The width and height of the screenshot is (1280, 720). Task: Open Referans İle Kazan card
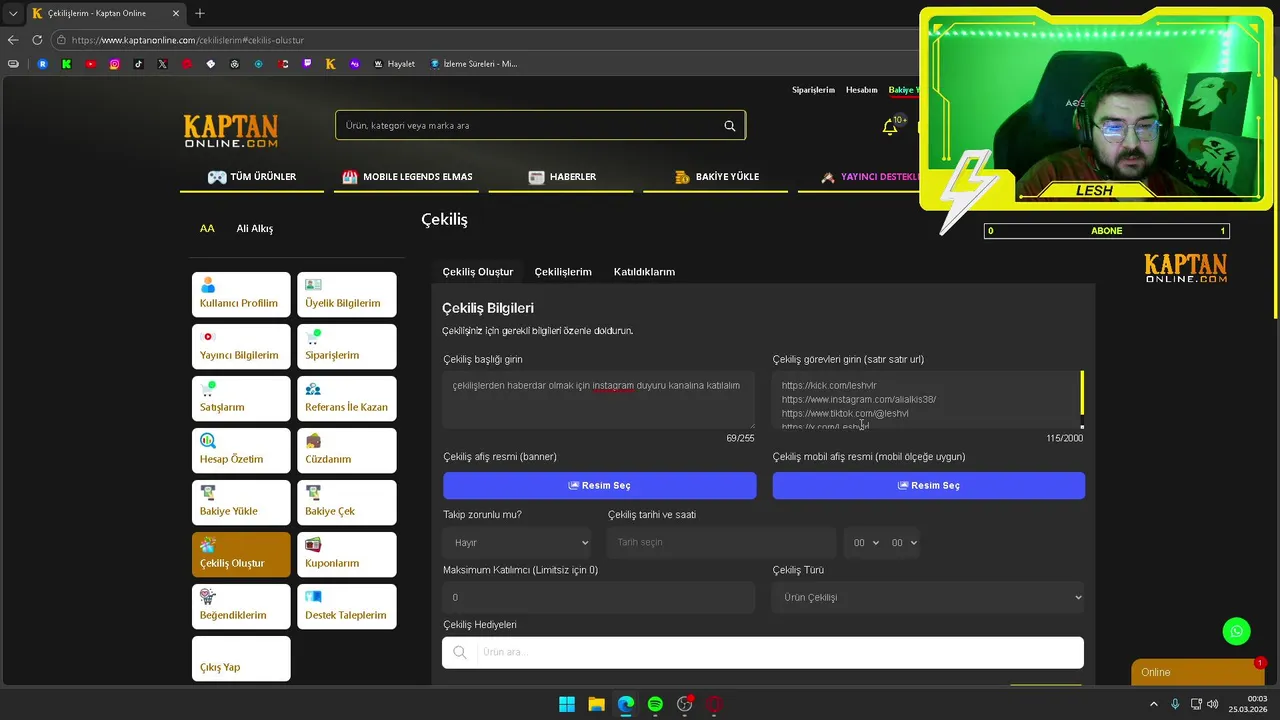pos(347,398)
